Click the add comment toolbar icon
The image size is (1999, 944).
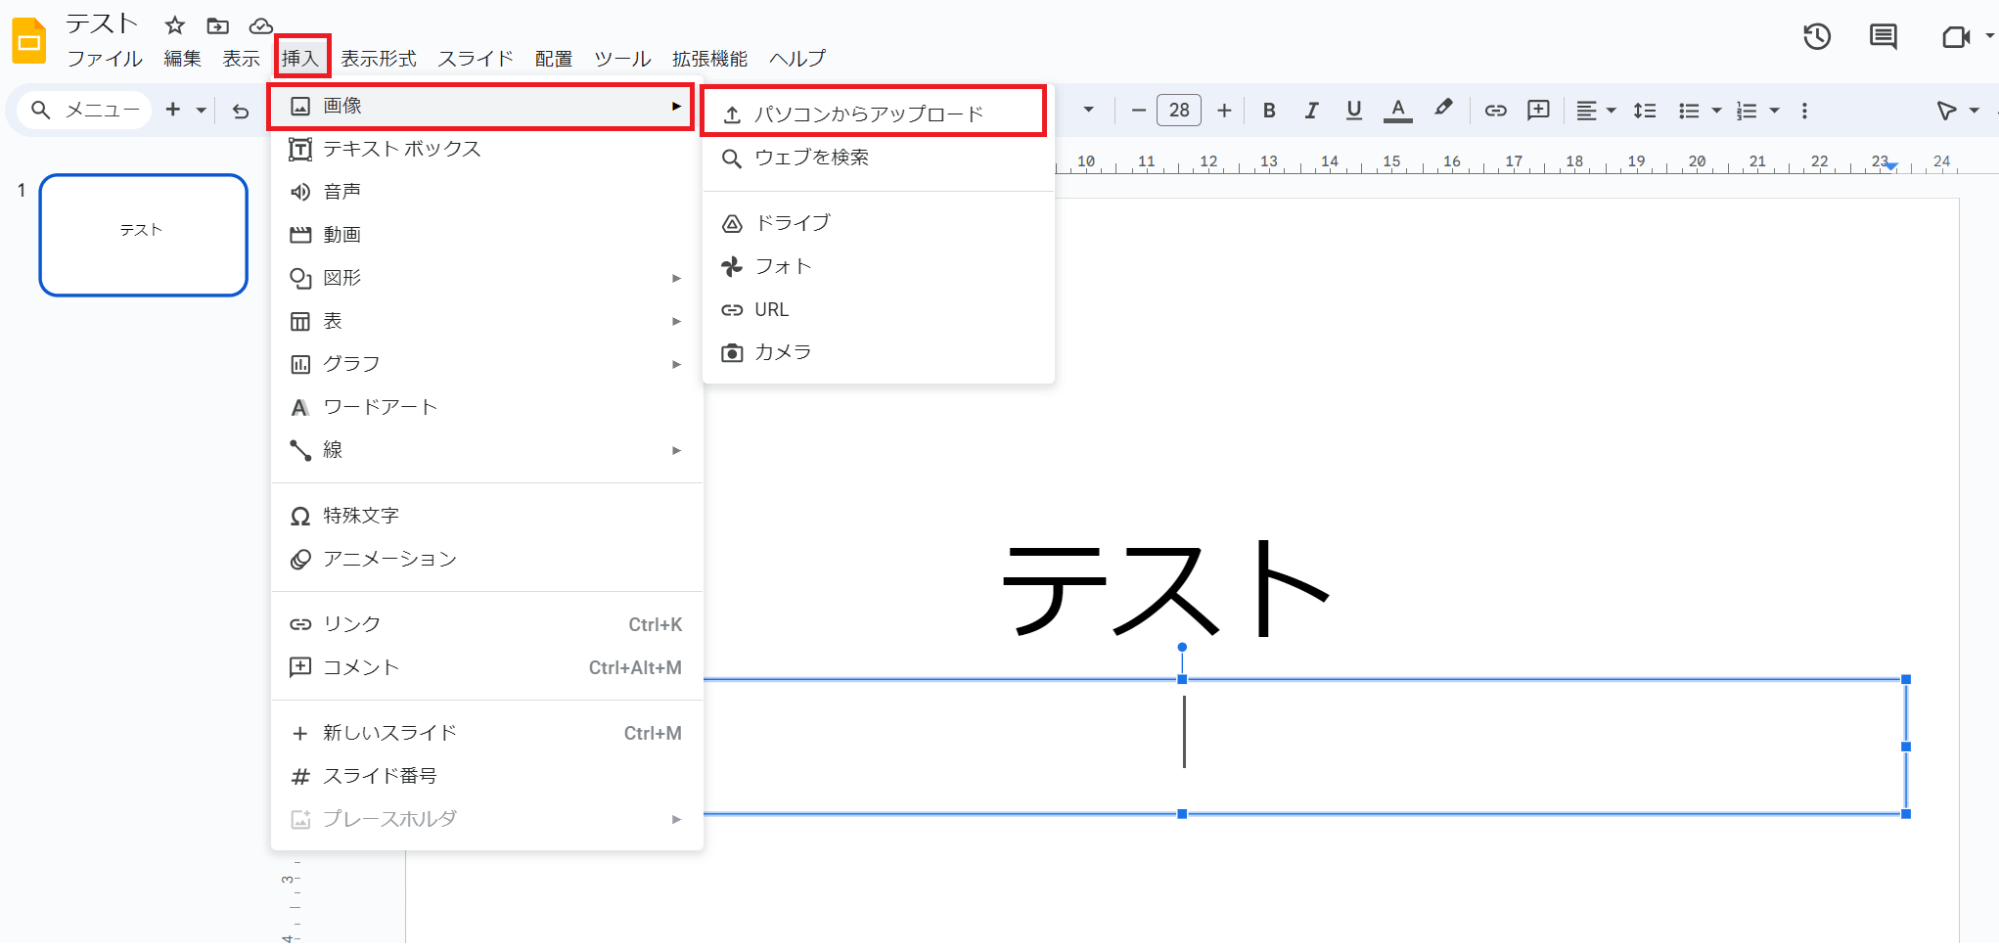[1538, 110]
